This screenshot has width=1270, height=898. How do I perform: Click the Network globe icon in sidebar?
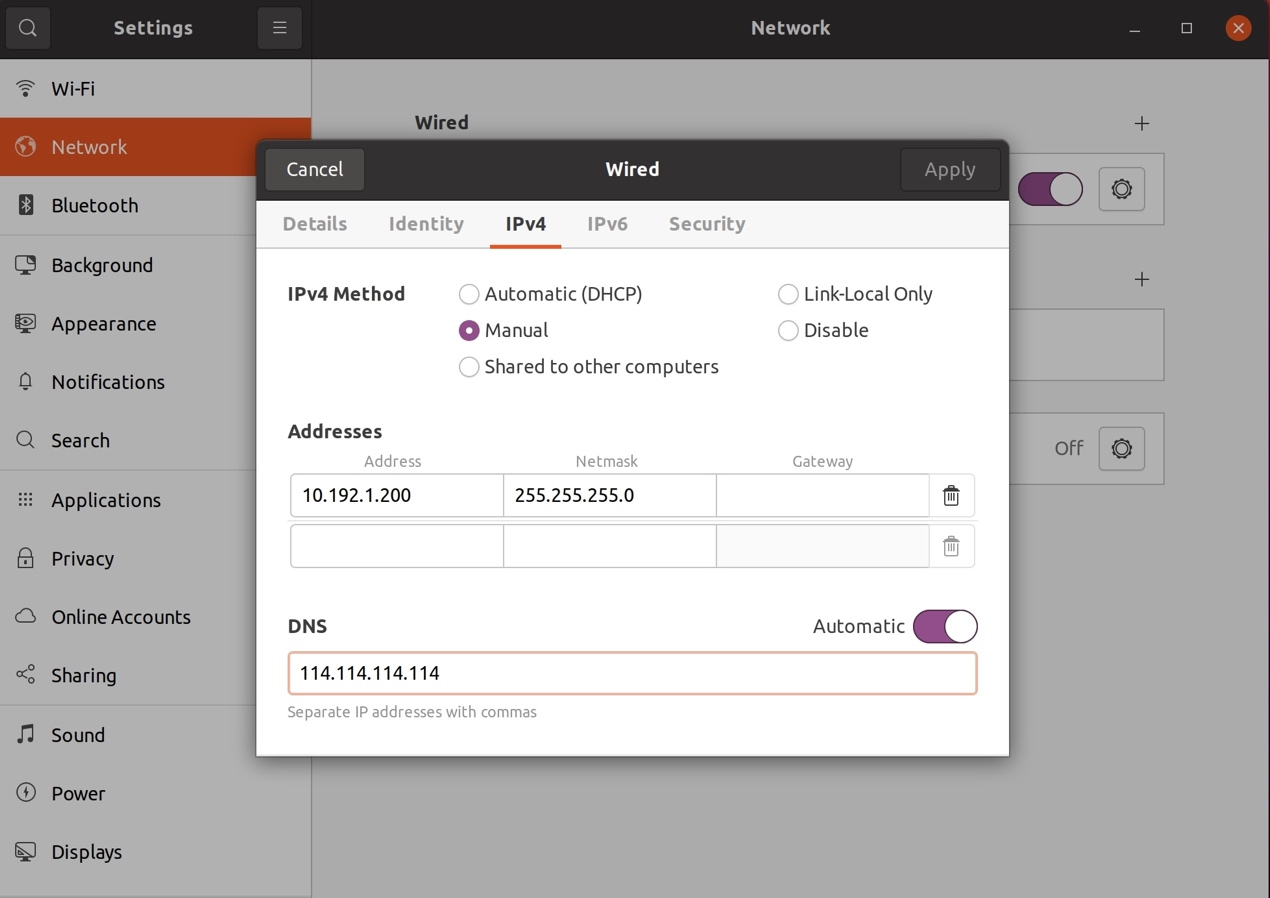[x=26, y=147]
